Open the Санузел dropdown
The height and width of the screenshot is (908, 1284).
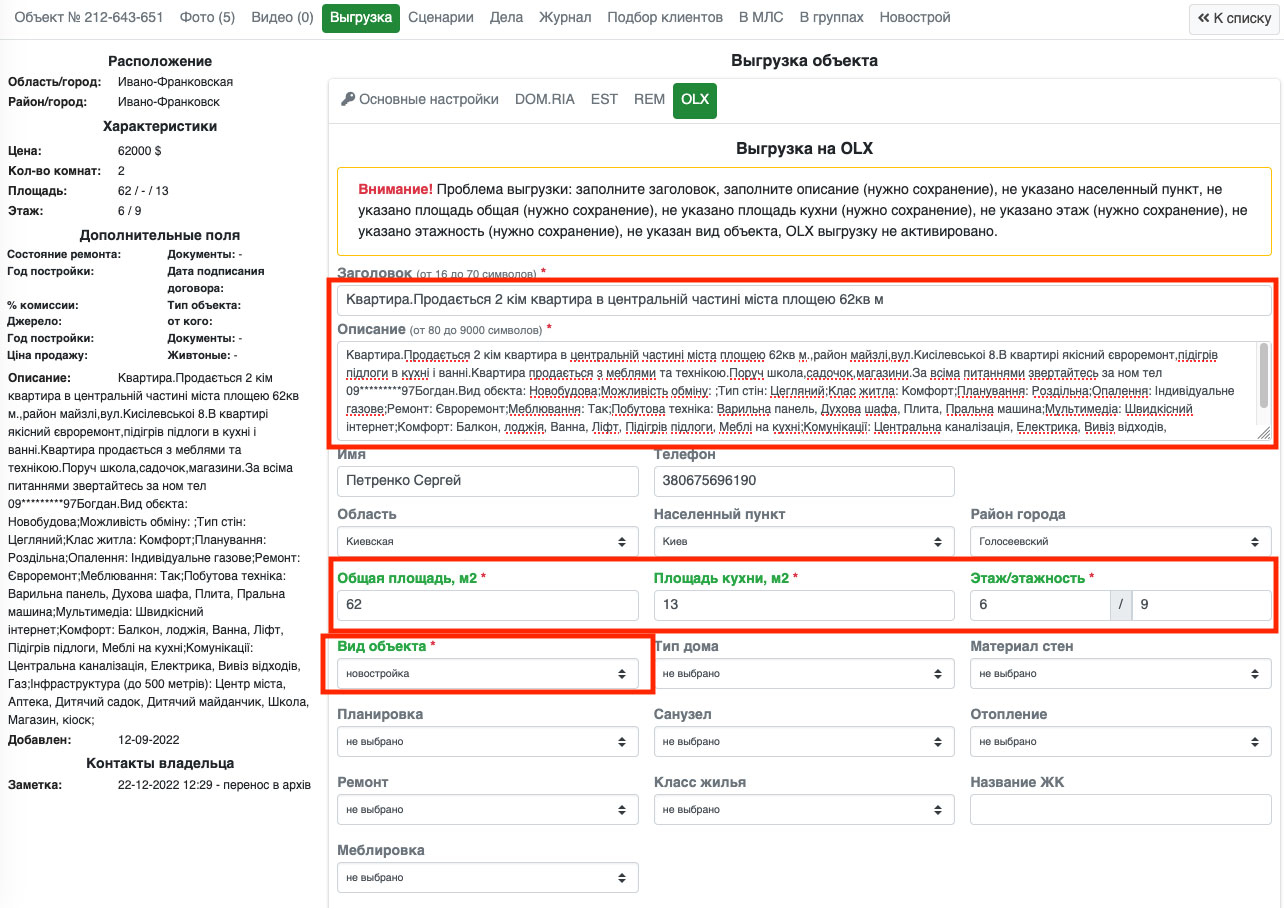click(x=804, y=742)
